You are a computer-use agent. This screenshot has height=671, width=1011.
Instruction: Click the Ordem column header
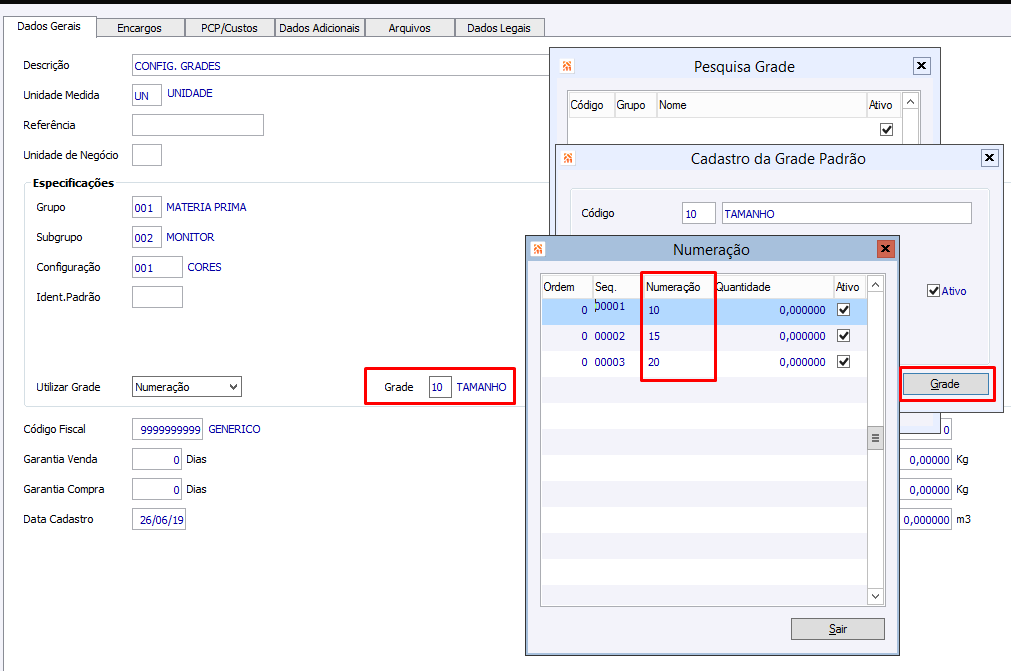pyautogui.click(x=567, y=287)
